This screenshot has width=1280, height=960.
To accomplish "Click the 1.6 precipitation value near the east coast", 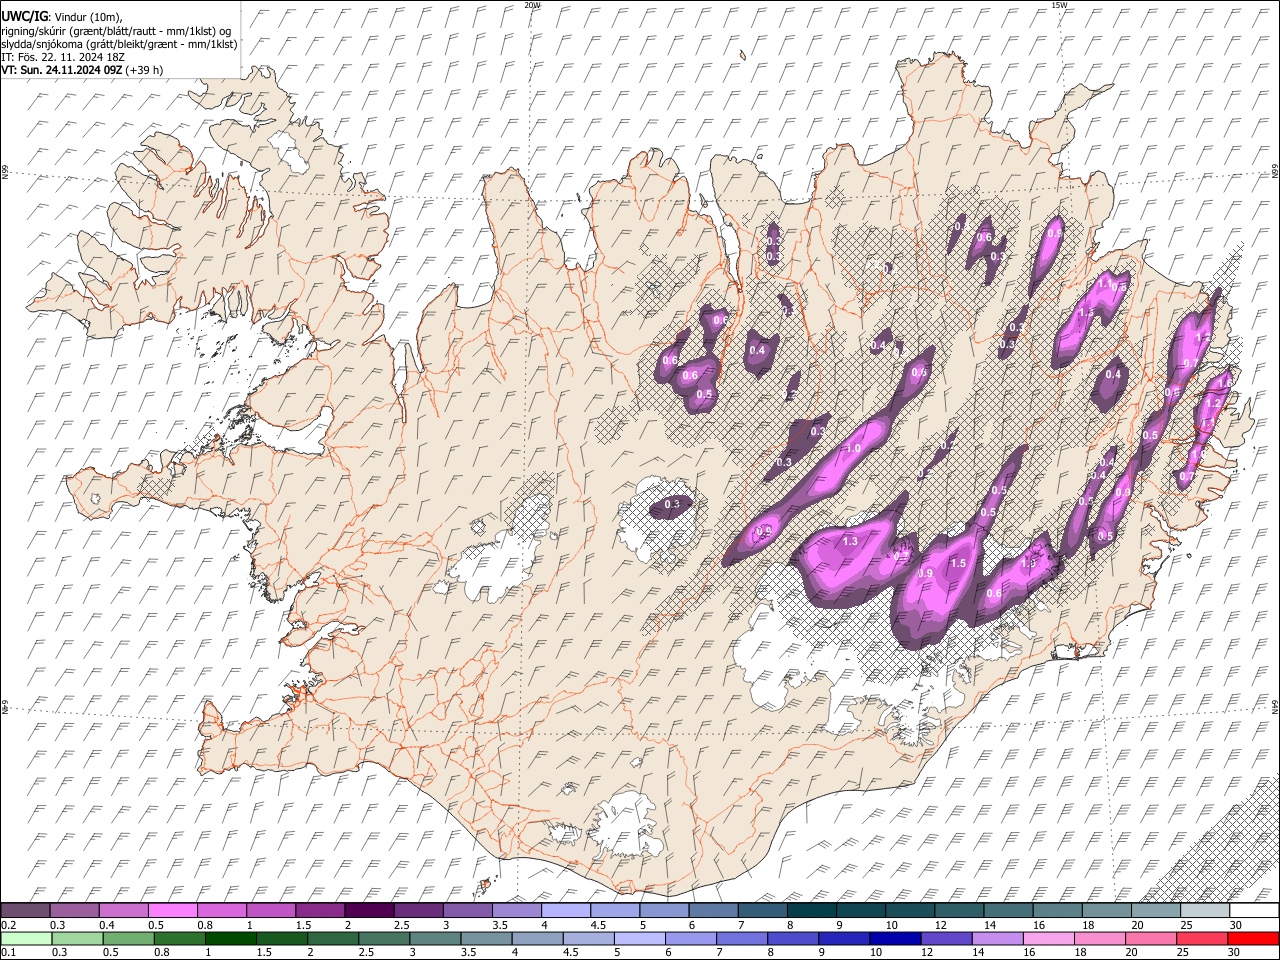I will click(x=1224, y=382).
